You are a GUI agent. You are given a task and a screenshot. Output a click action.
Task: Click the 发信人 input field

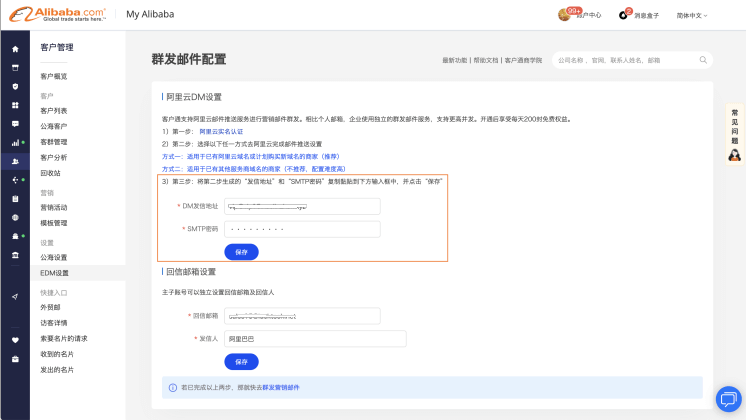point(315,339)
